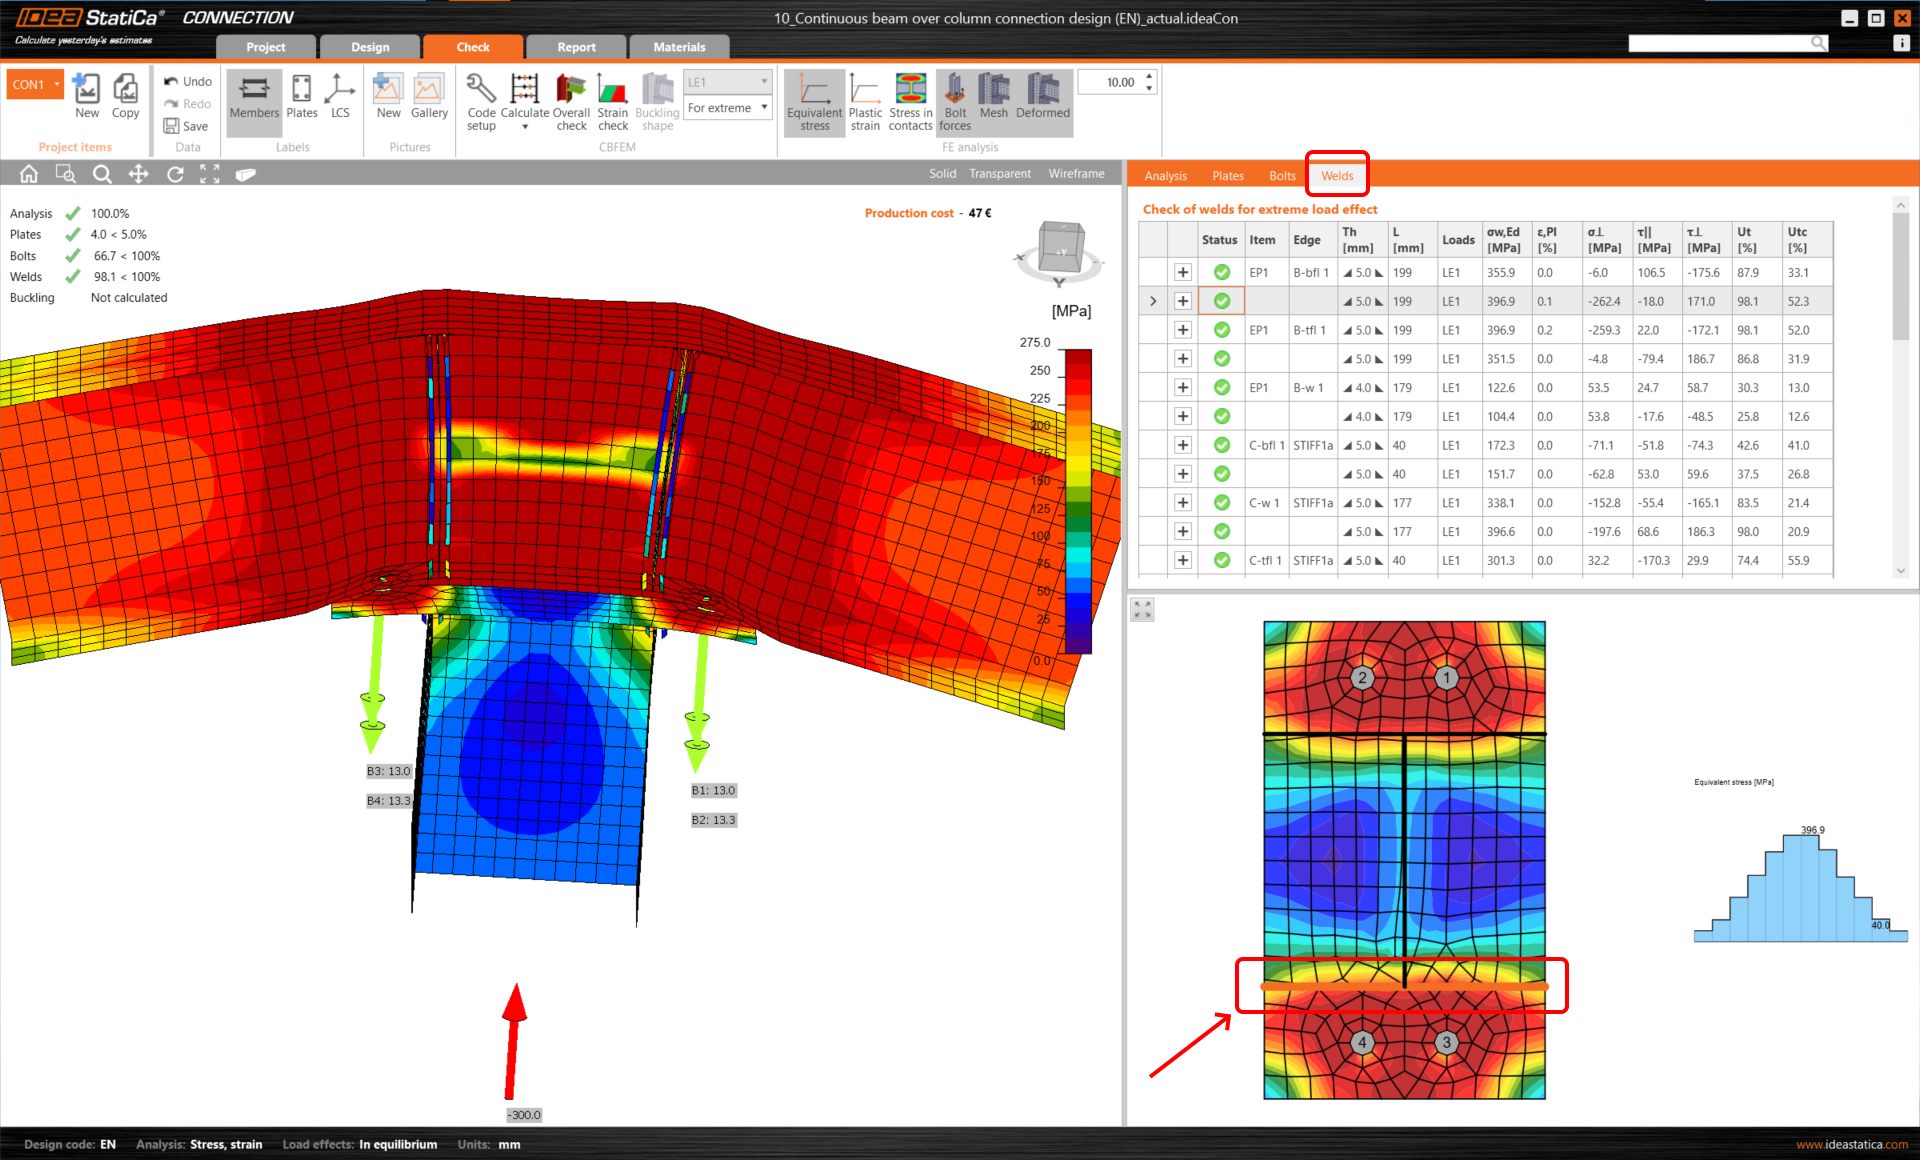Select the LCS labels tool
Viewport: 1920px width, 1160px height.
point(340,101)
